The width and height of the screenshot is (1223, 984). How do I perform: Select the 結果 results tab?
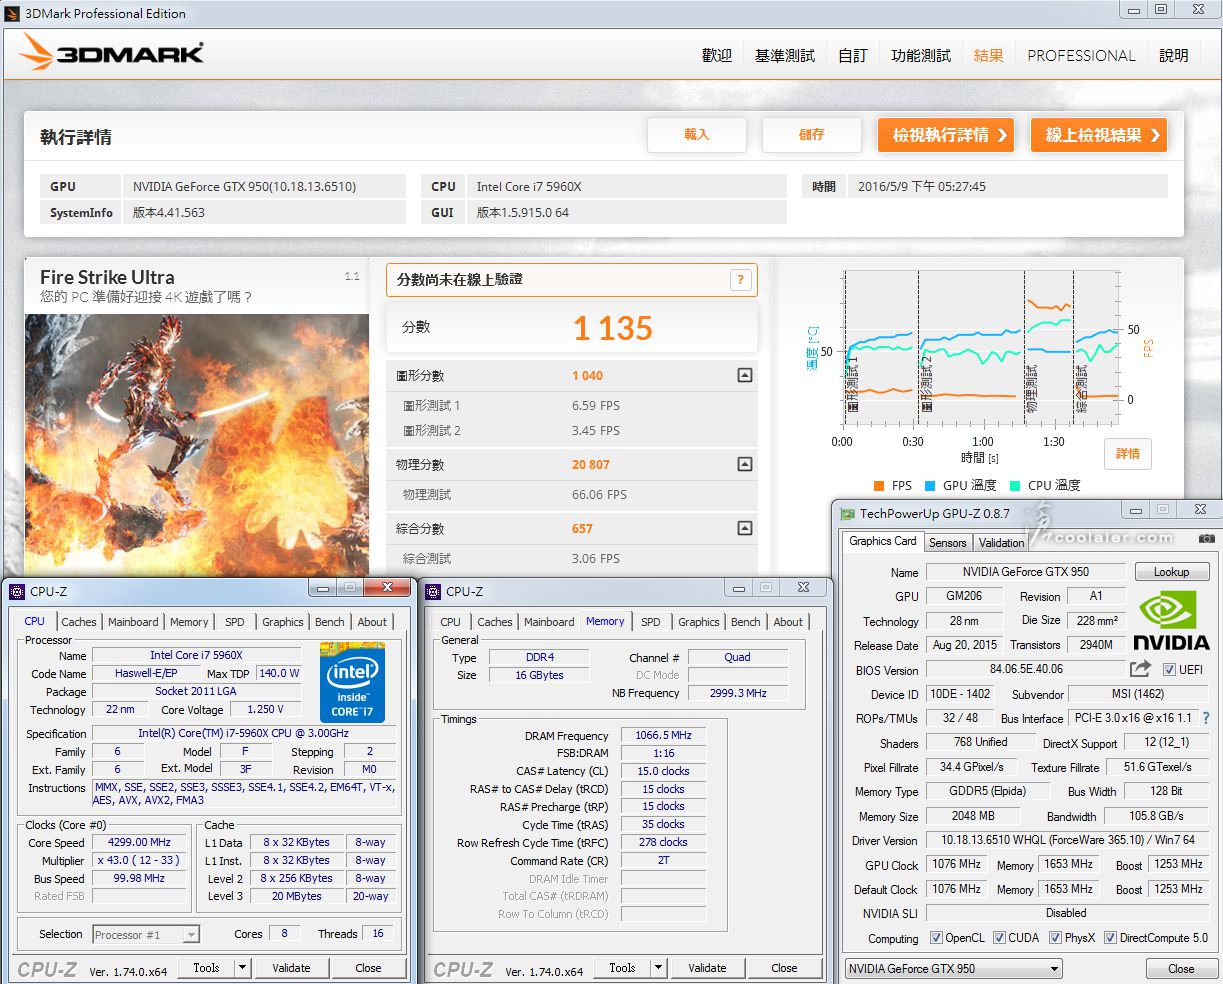click(989, 56)
